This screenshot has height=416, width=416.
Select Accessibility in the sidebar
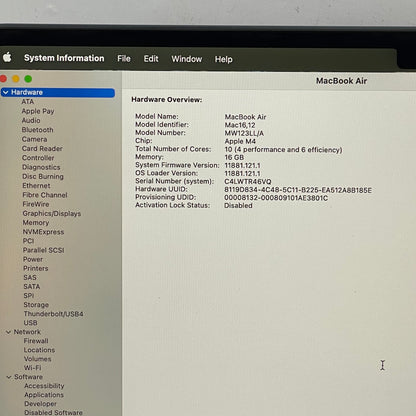click(44, 386)
